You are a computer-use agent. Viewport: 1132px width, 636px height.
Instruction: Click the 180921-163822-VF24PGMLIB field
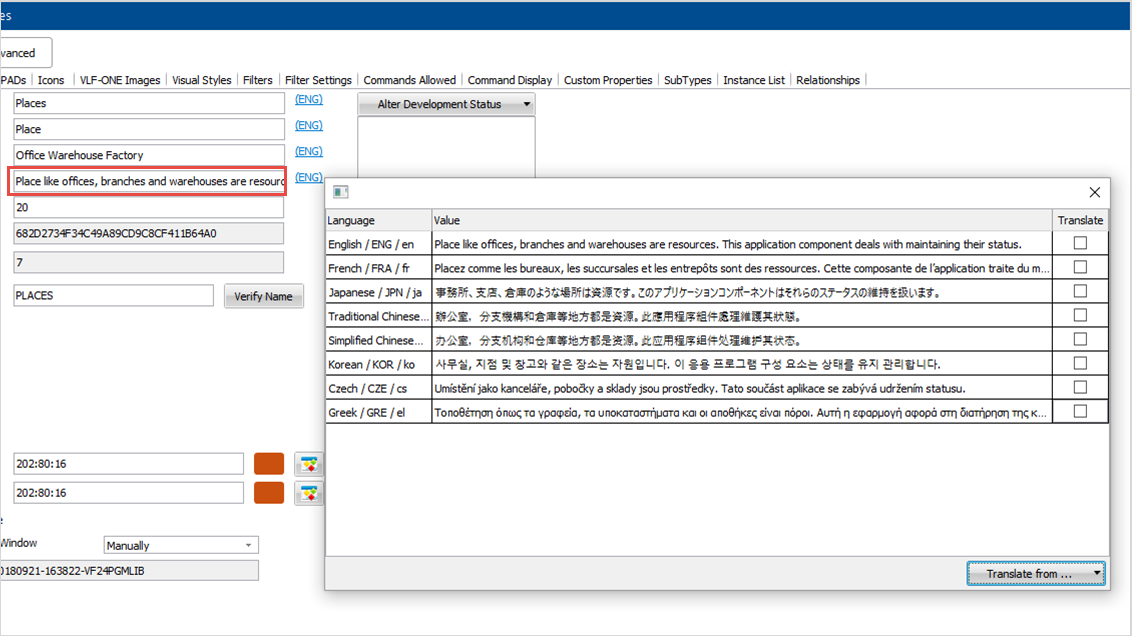[129, 571]
